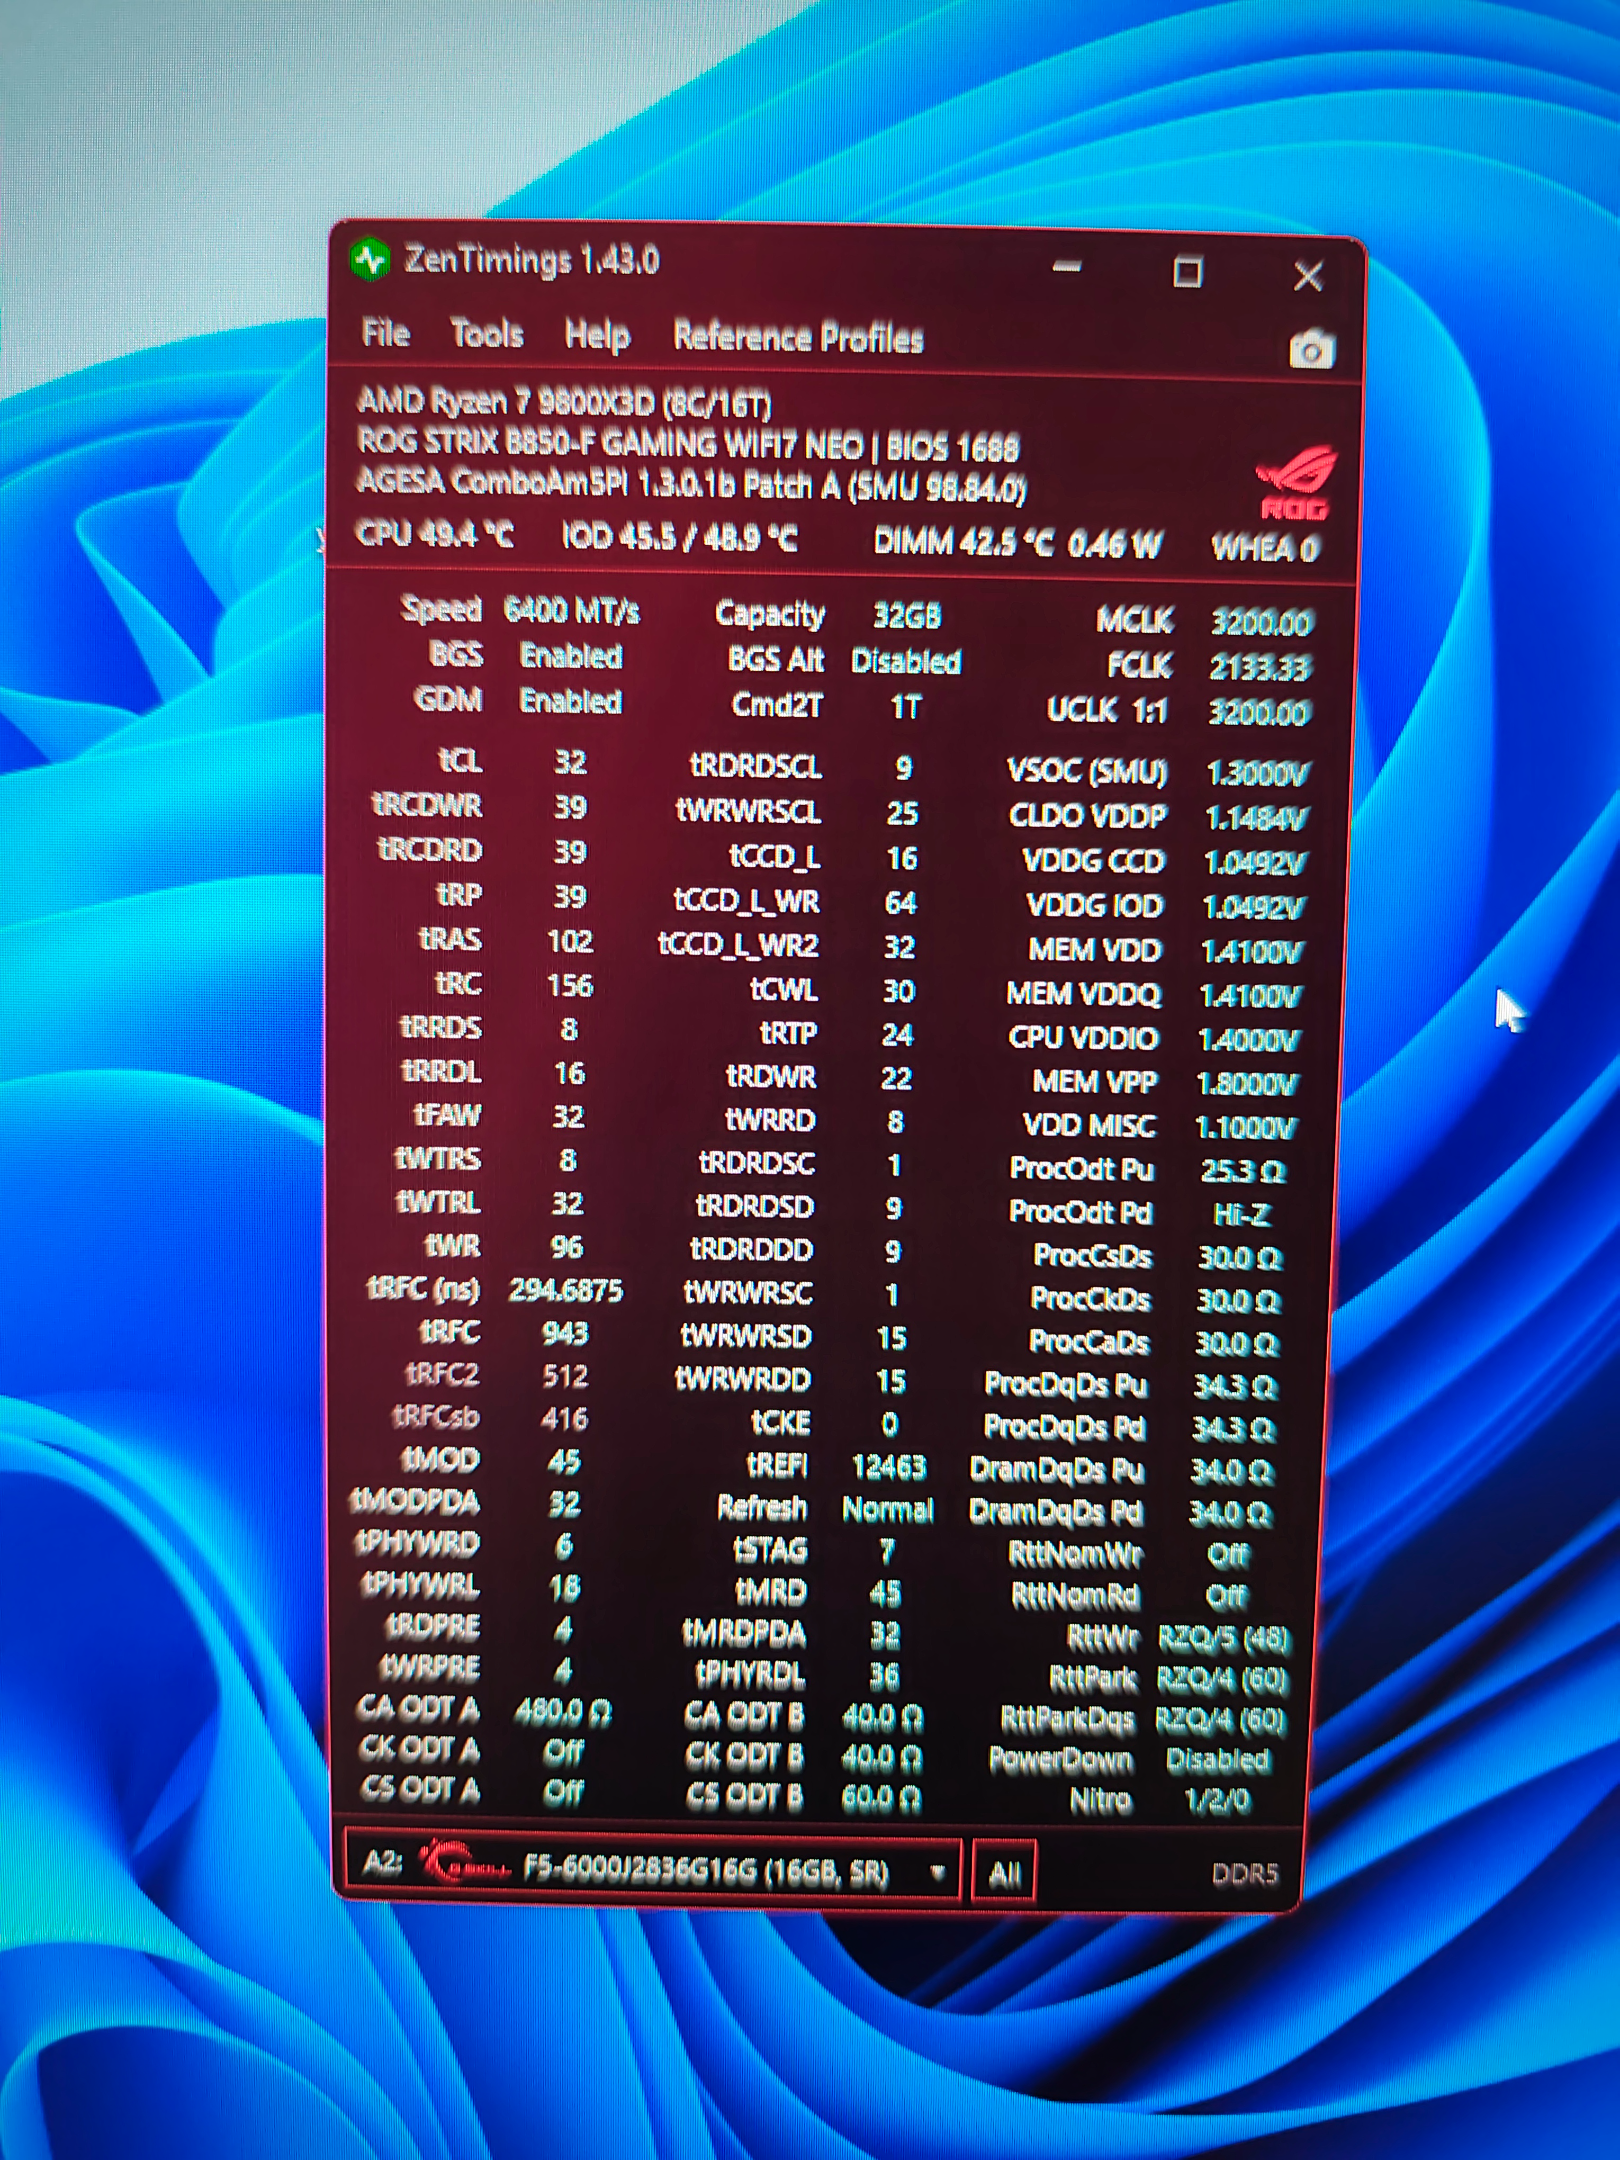
Task: Click the DDR5 label at bottom right
Action: [1244, 1873]
